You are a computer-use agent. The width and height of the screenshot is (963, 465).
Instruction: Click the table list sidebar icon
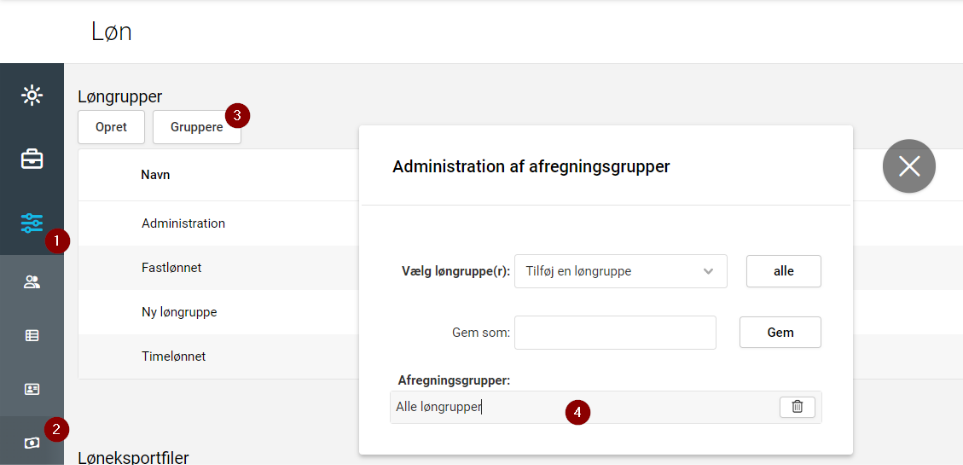point(32,336)
